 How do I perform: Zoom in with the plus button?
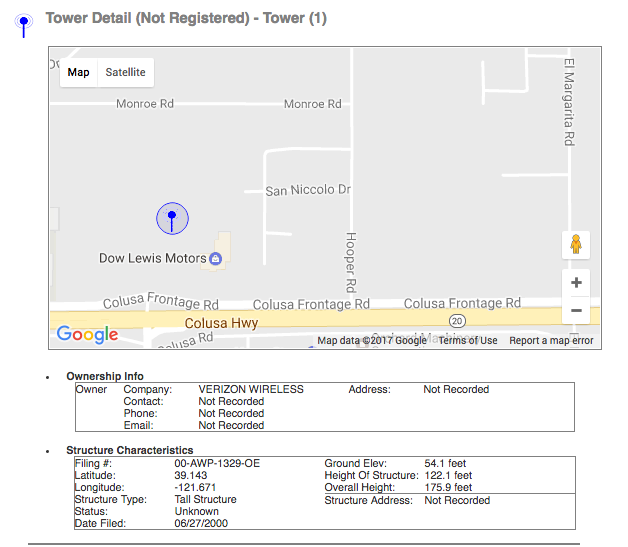pos(576,283)
